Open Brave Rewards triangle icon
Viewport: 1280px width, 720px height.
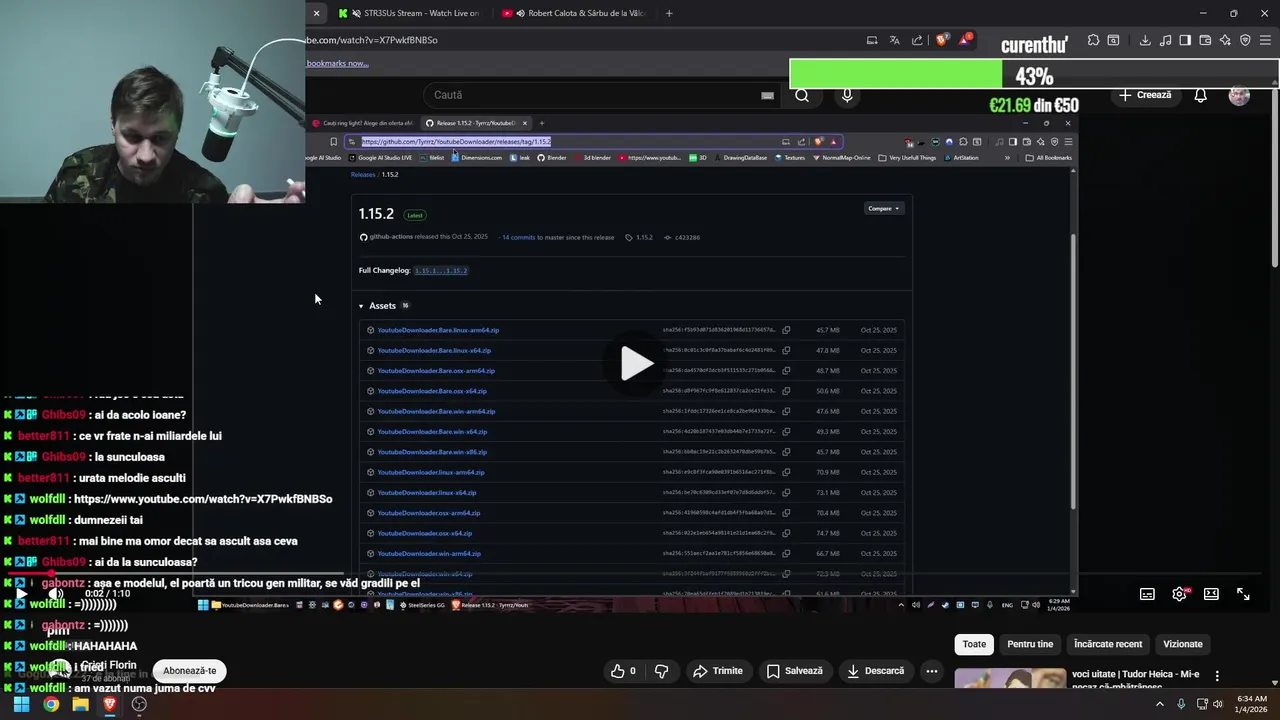(966, 40)
